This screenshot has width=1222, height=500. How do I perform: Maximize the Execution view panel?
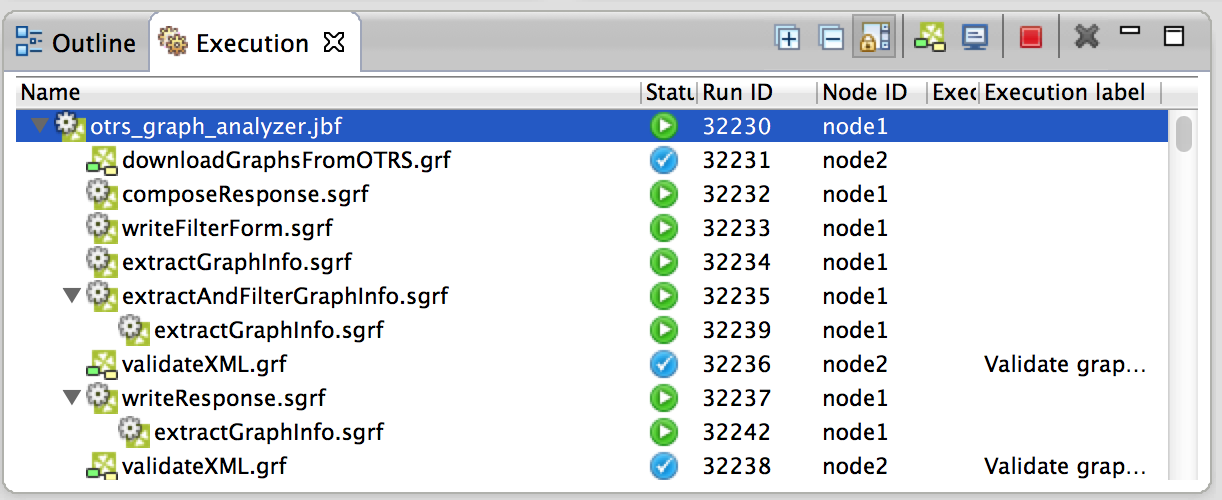tap(1174, 37)
